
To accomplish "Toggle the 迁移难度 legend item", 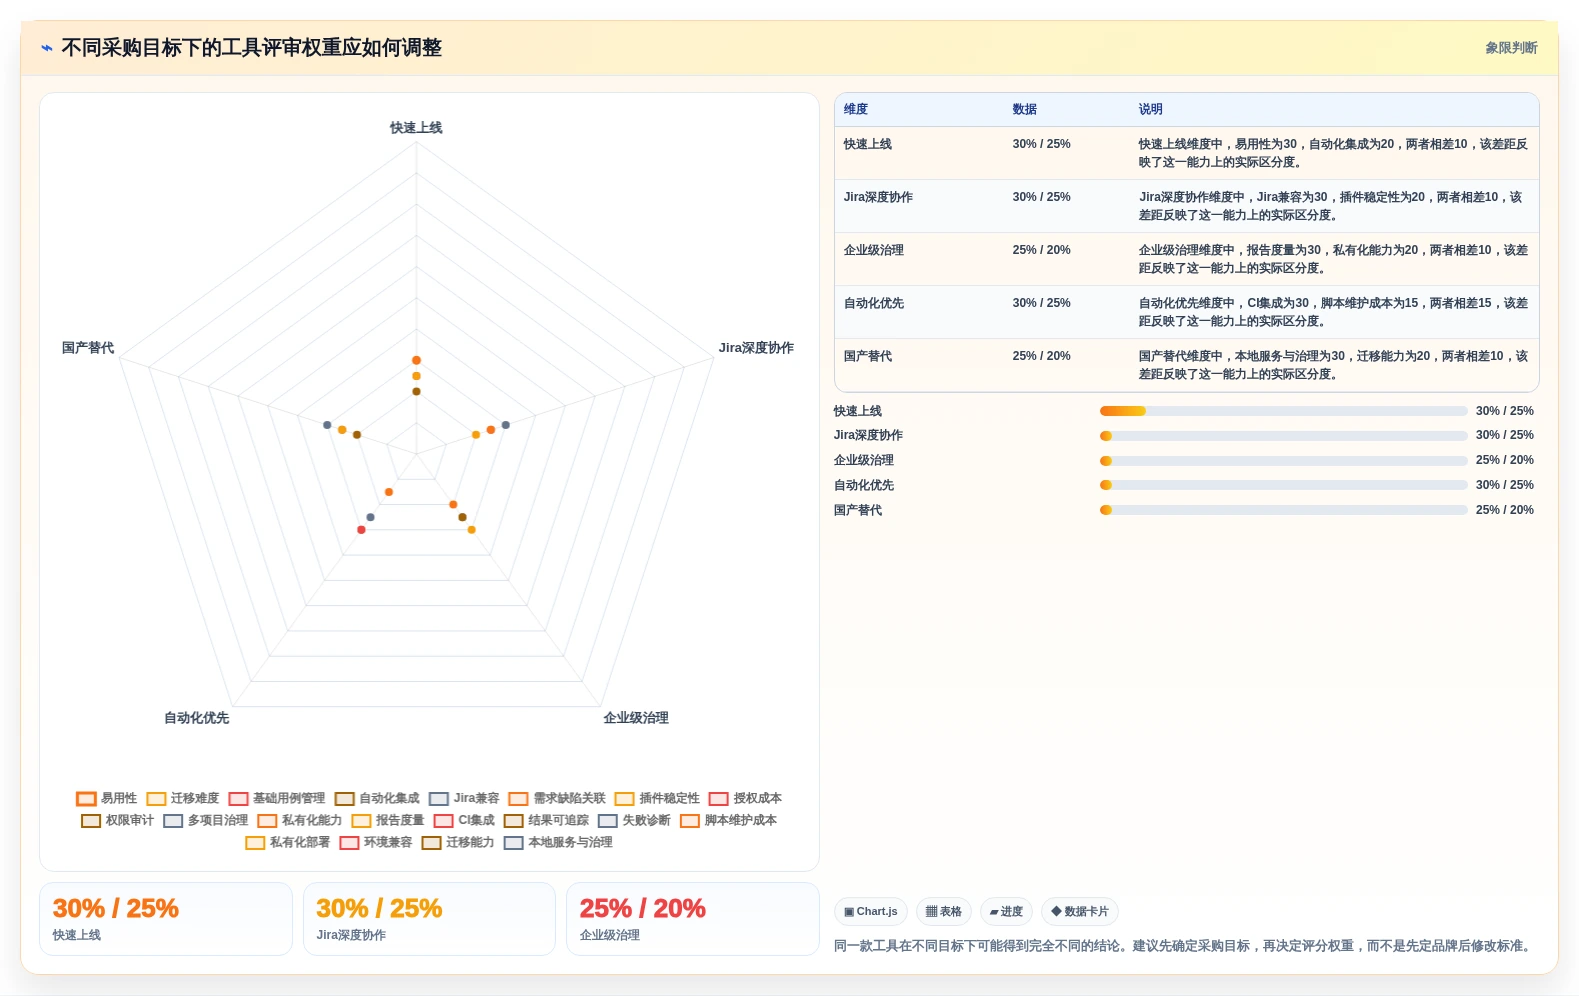I will click(182, 798).
